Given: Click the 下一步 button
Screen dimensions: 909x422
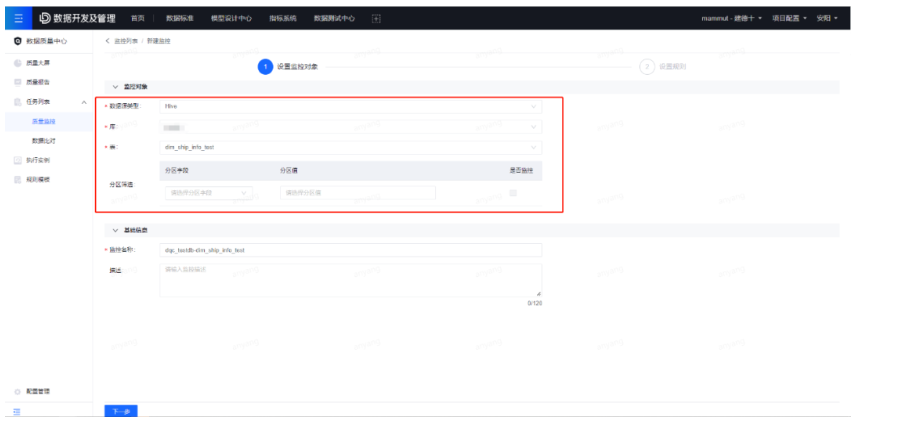Looking at the screenshot, I should pos(121,412).
